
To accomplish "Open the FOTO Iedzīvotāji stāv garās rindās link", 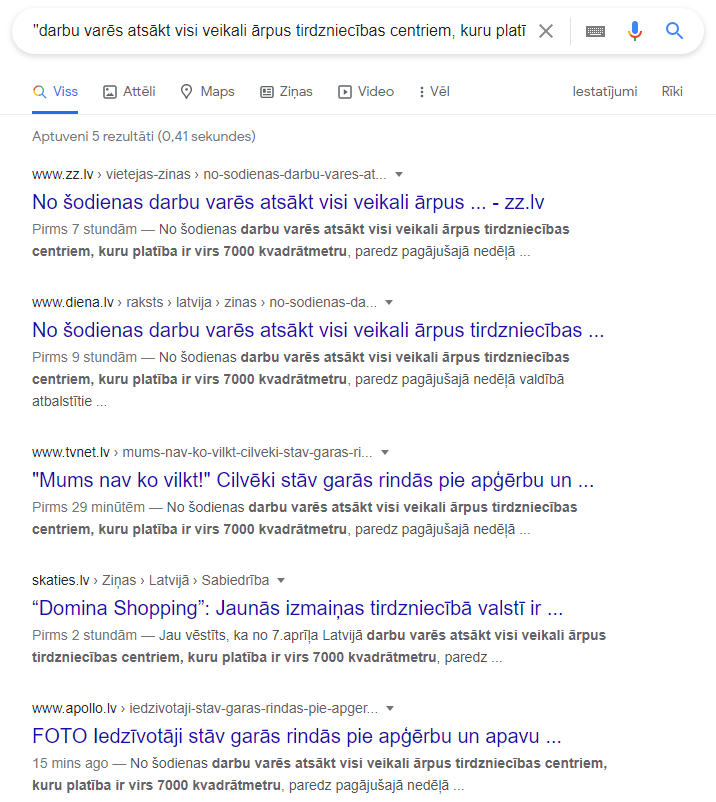I will coord(297,736).
